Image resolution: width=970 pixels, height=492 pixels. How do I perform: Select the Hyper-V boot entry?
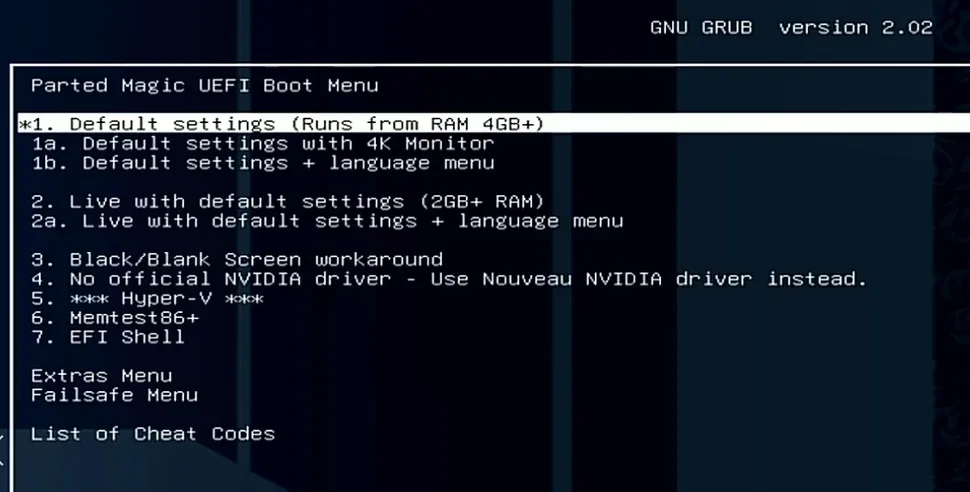148,298
